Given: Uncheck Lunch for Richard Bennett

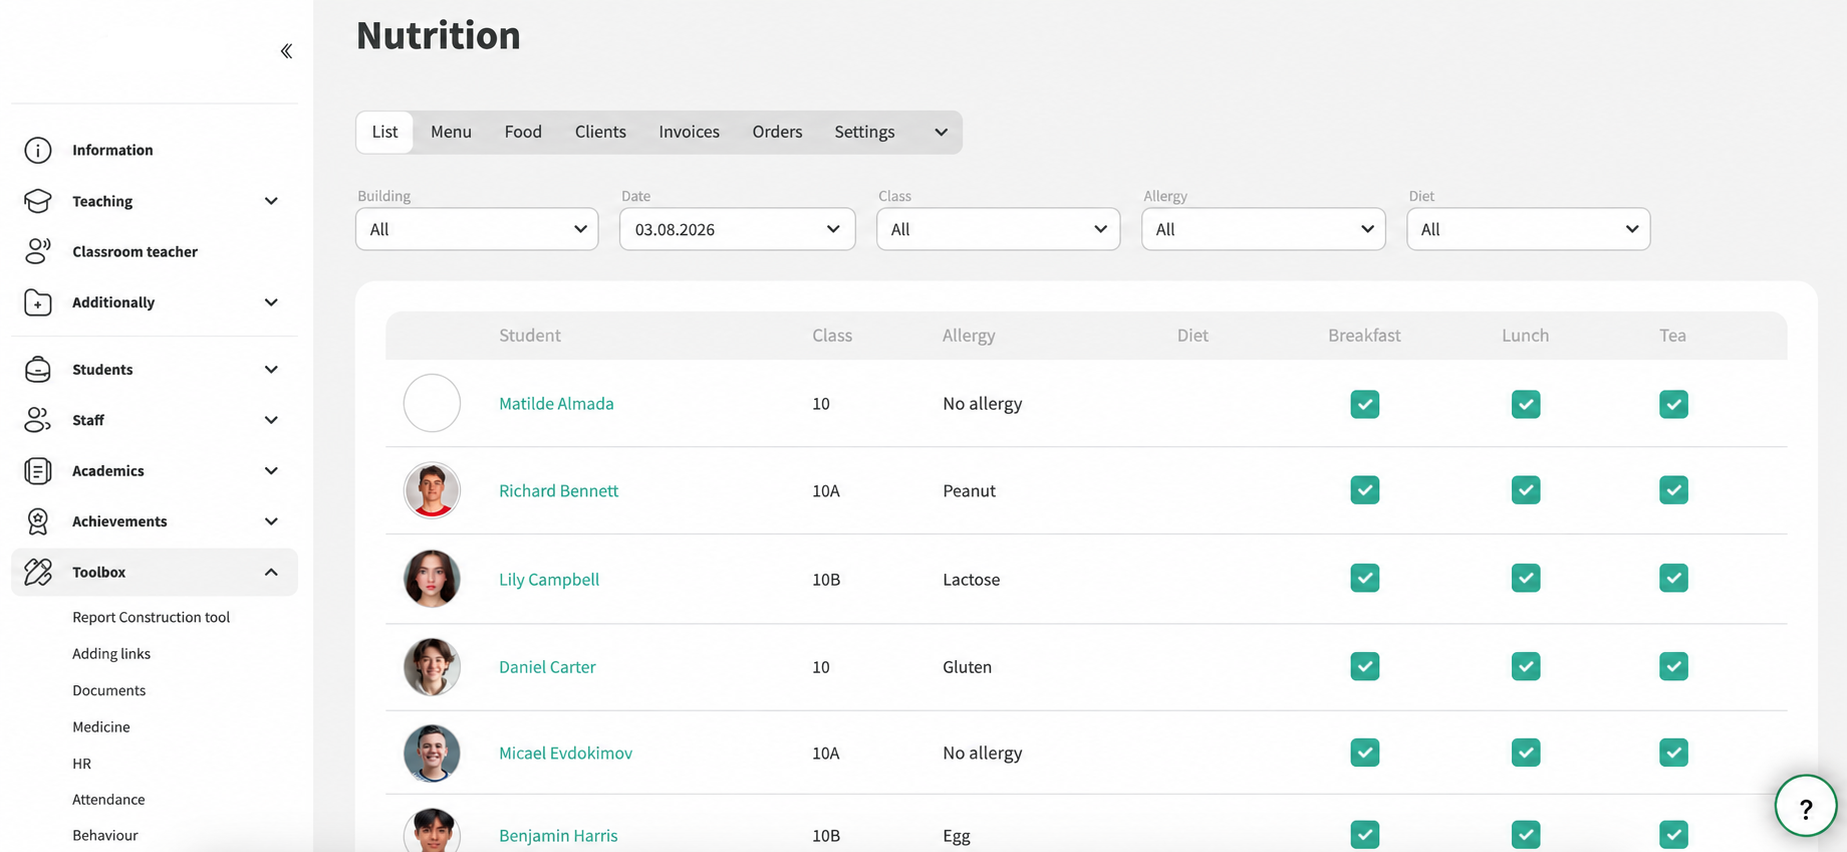Looking at the screenshot, I should (x=1525, y=490).
